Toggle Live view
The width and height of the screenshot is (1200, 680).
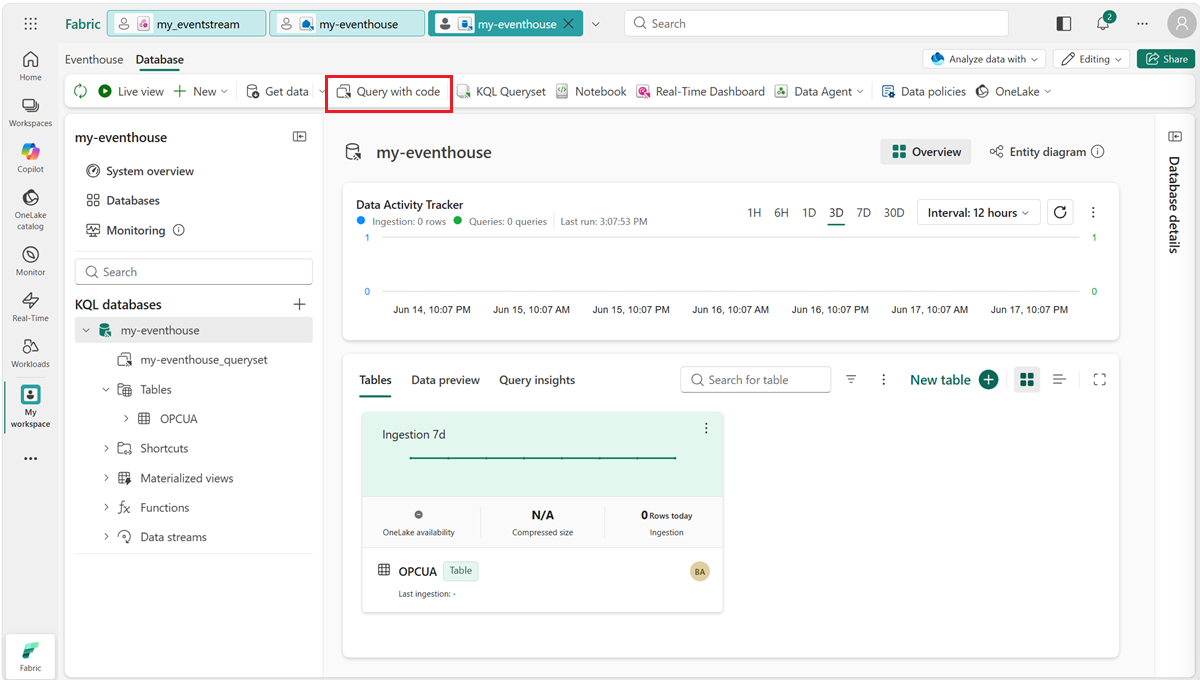pyautogui.click(x=131, y=91)
